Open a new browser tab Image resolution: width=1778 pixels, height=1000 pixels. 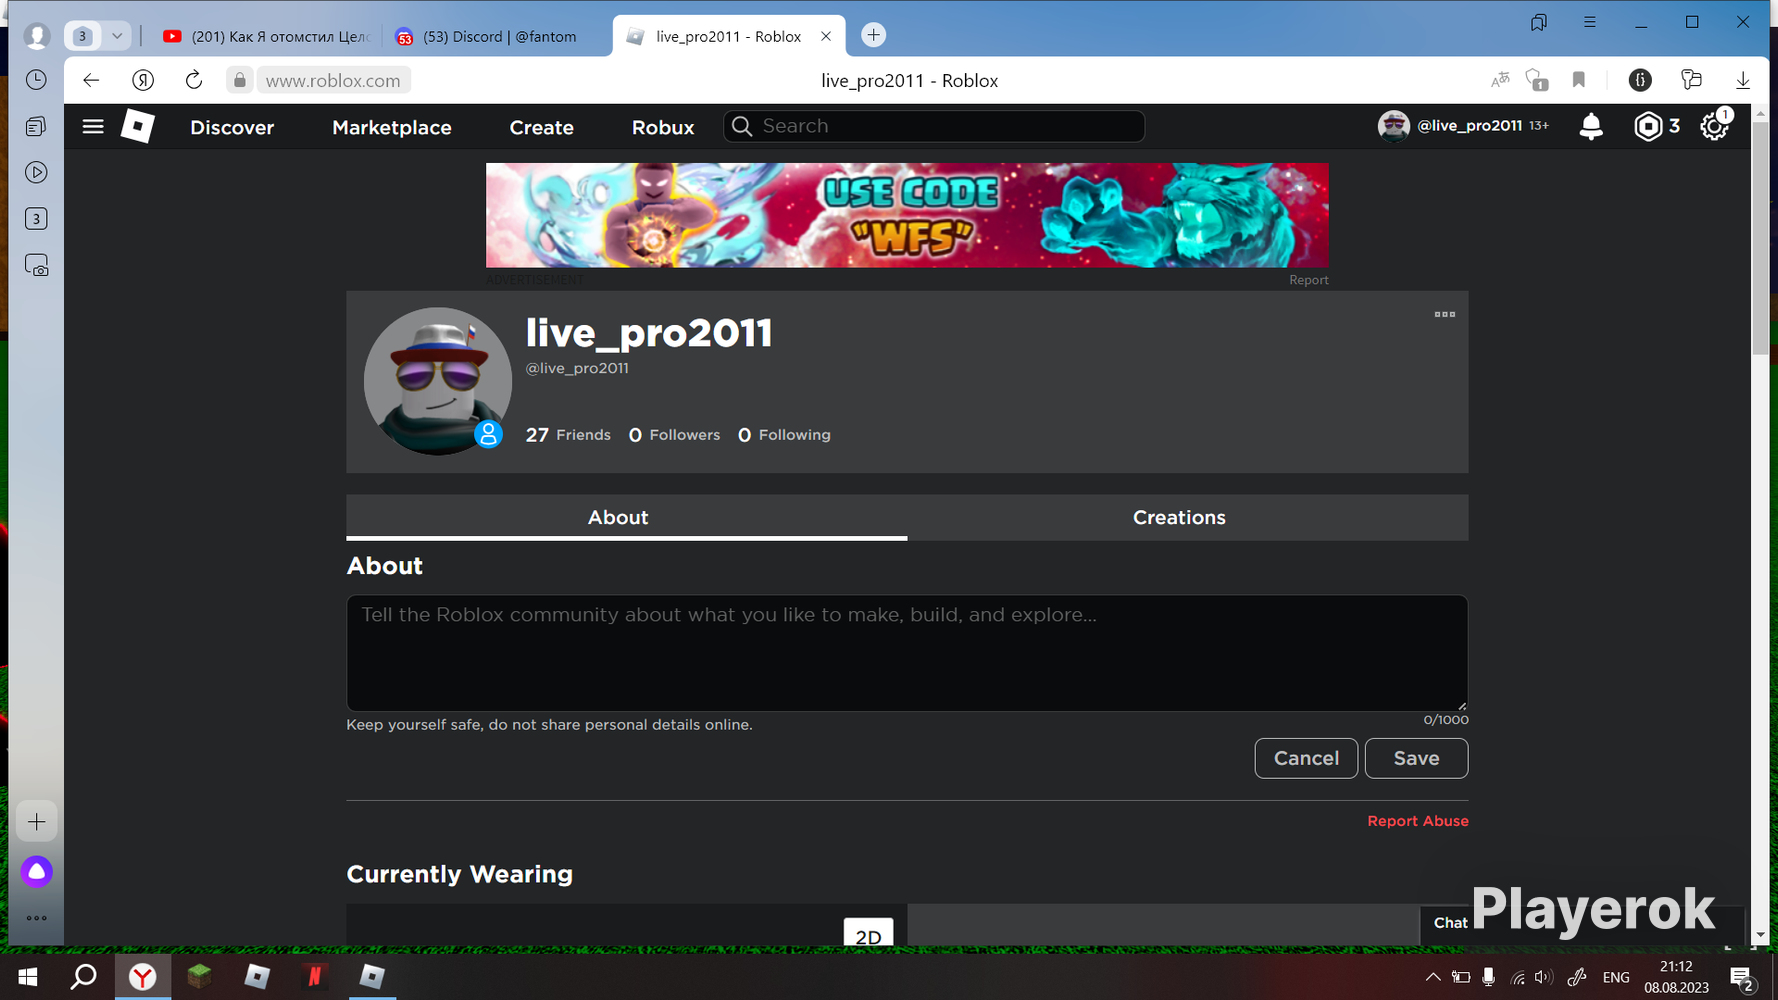[x=873, y=35]
